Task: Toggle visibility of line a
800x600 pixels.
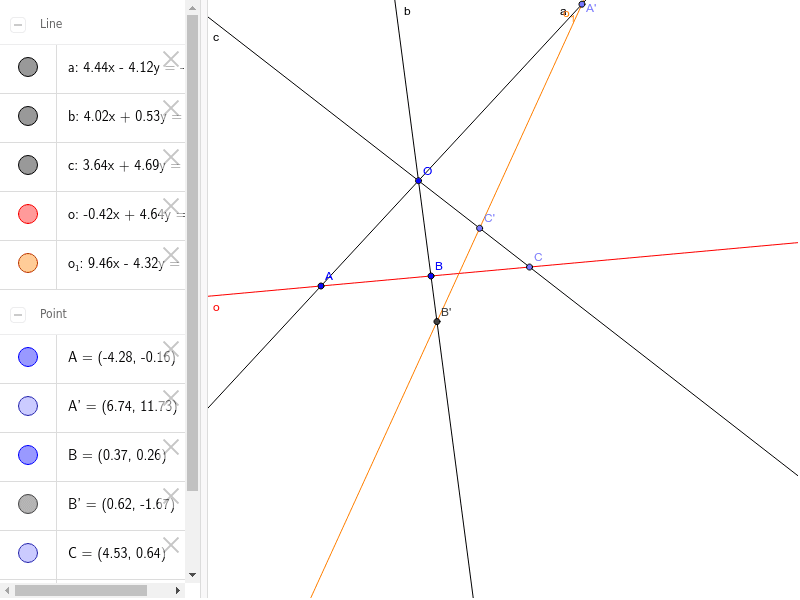Action: pyautogui.click(x=28, y=67)
